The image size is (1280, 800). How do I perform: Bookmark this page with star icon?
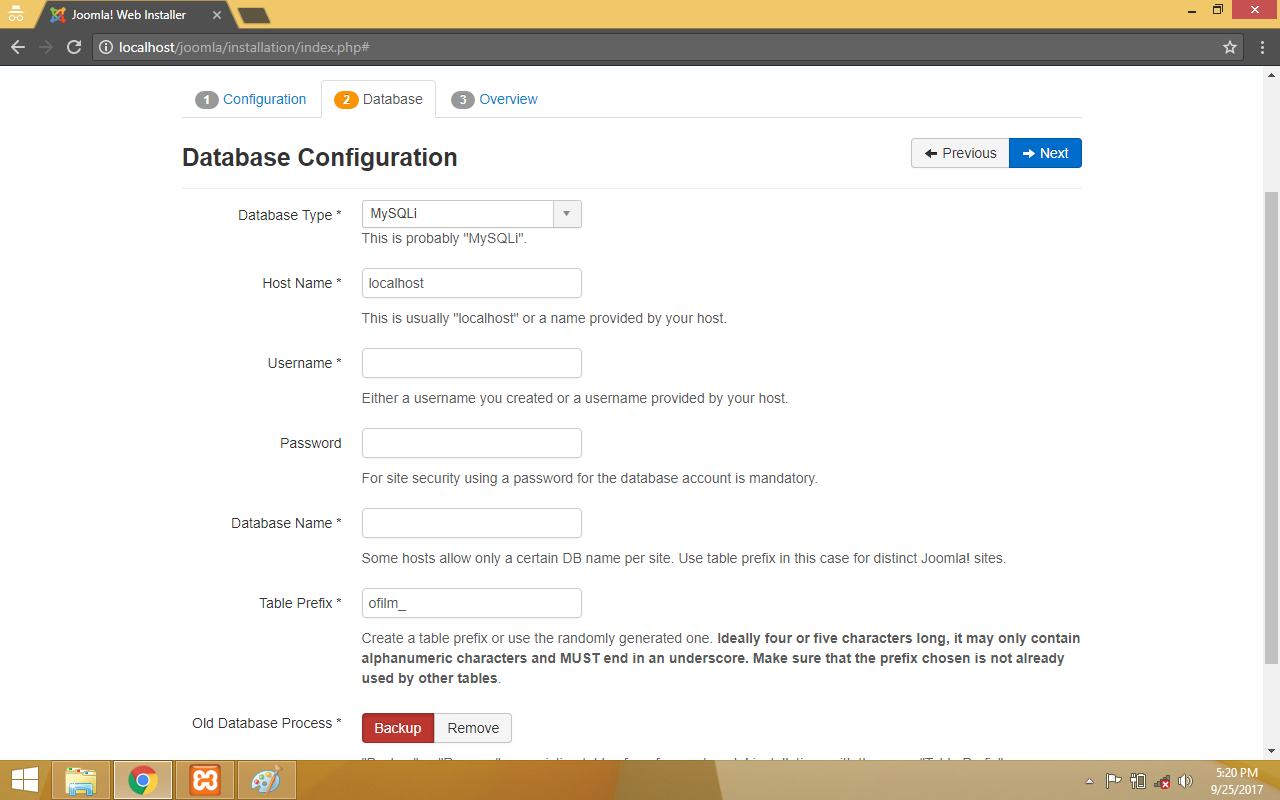click(1230, 47)
